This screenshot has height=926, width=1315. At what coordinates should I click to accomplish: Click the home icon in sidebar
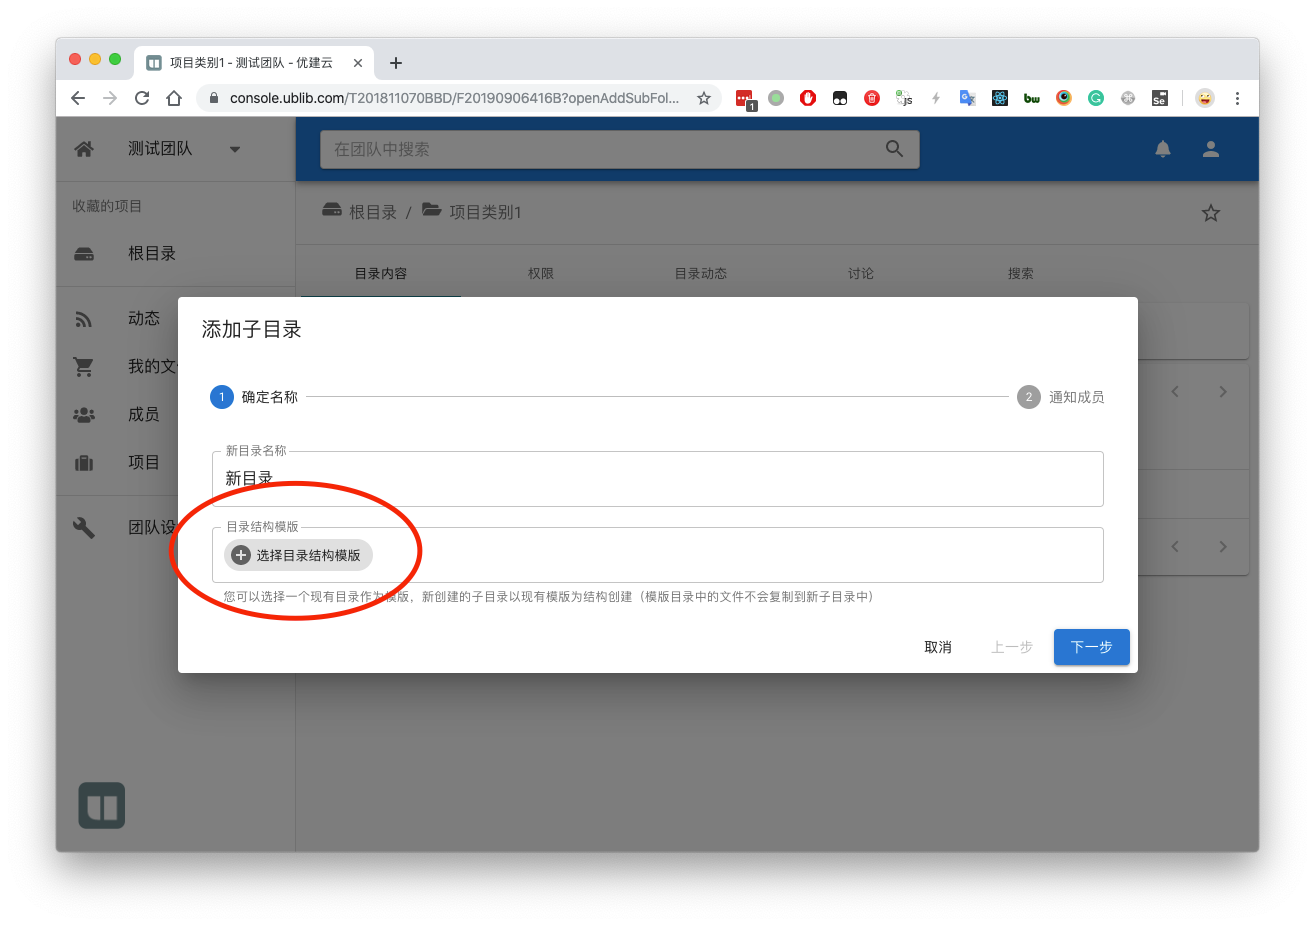tap(84, 149)
